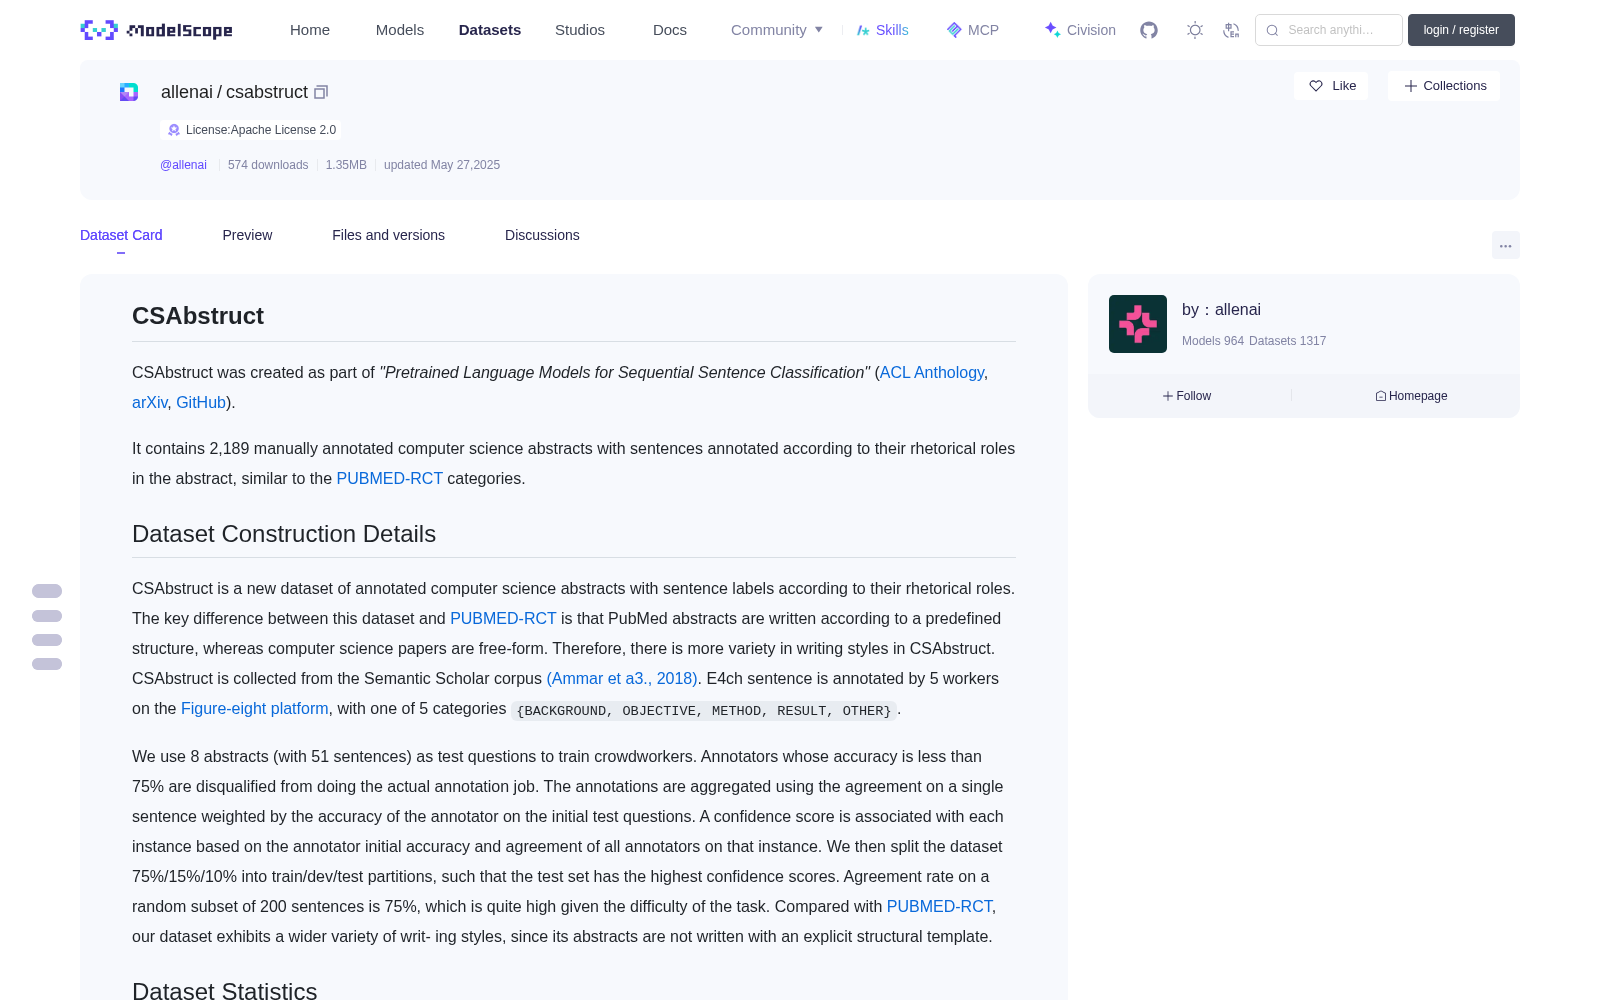
Task: Open the Ammar et al. 2018 citation
Action: pos(622,678)
